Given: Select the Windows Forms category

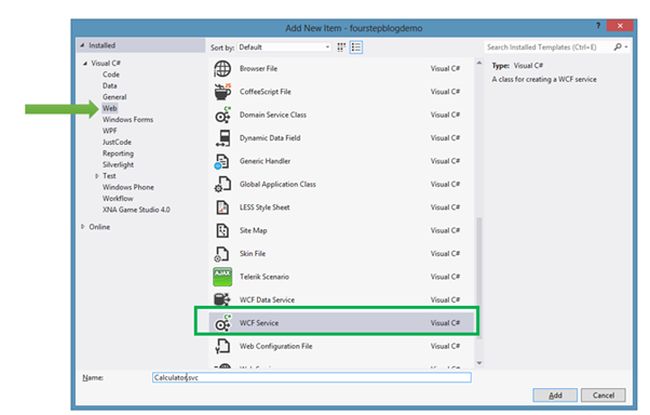Looking at the screenshot, I should tap(128, 119).
